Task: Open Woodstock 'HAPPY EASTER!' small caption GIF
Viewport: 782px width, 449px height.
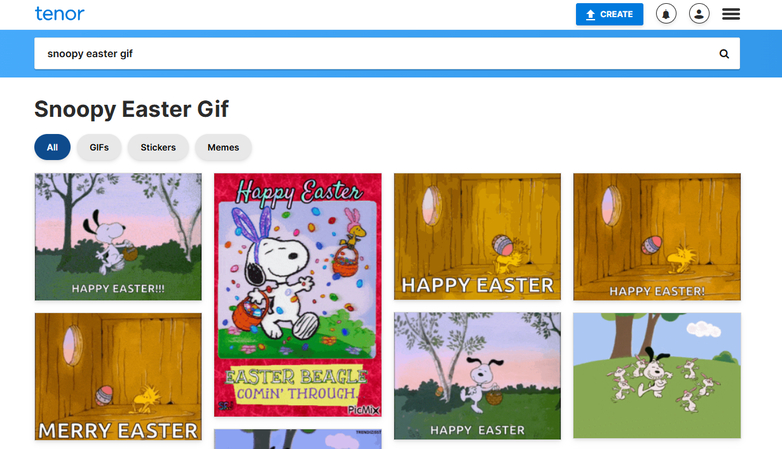Action: point(657,236)
